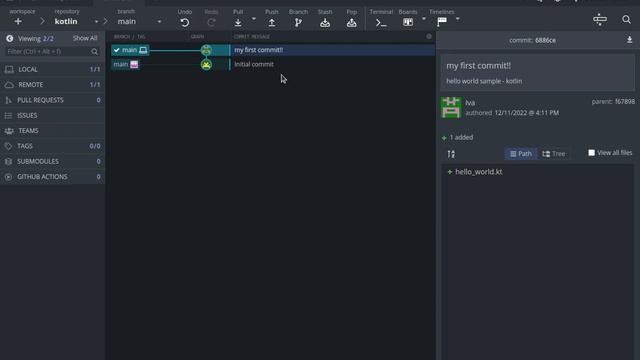
Task: Expand the Timelines dropdown arrow
Action: [458, 19]
